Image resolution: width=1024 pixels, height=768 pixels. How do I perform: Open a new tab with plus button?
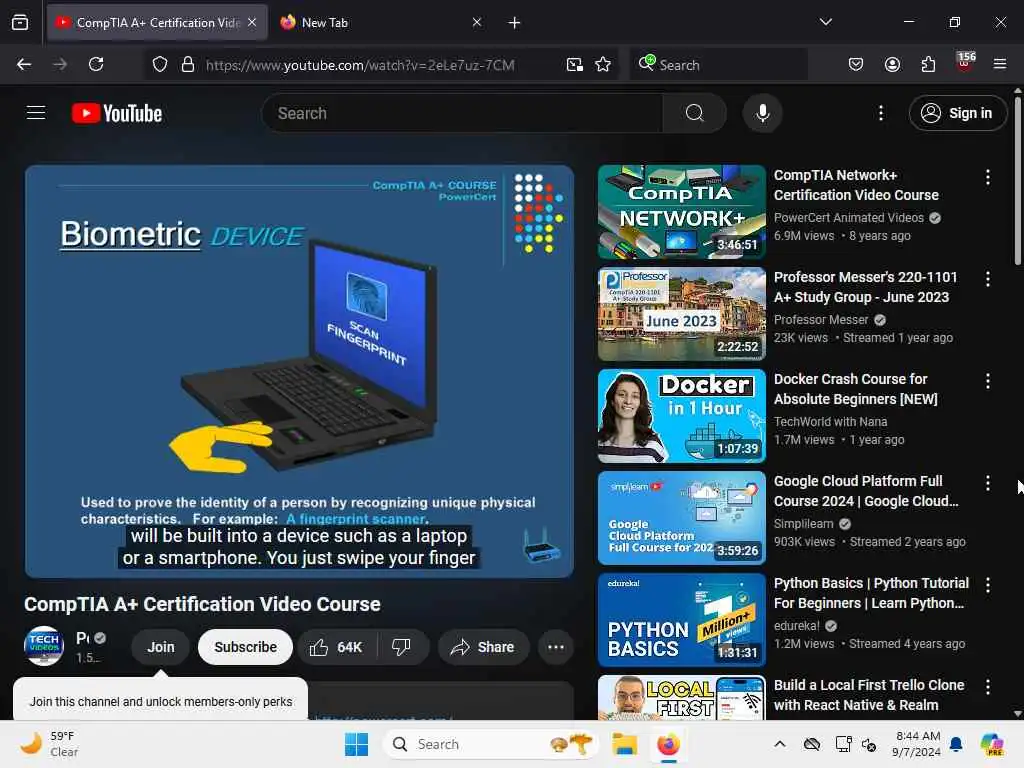[515, 23]
